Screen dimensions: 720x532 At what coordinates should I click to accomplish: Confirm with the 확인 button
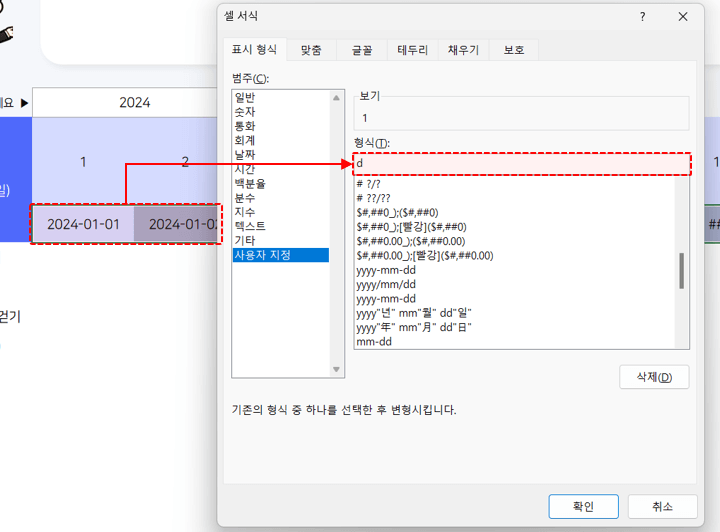pos(583,506)
